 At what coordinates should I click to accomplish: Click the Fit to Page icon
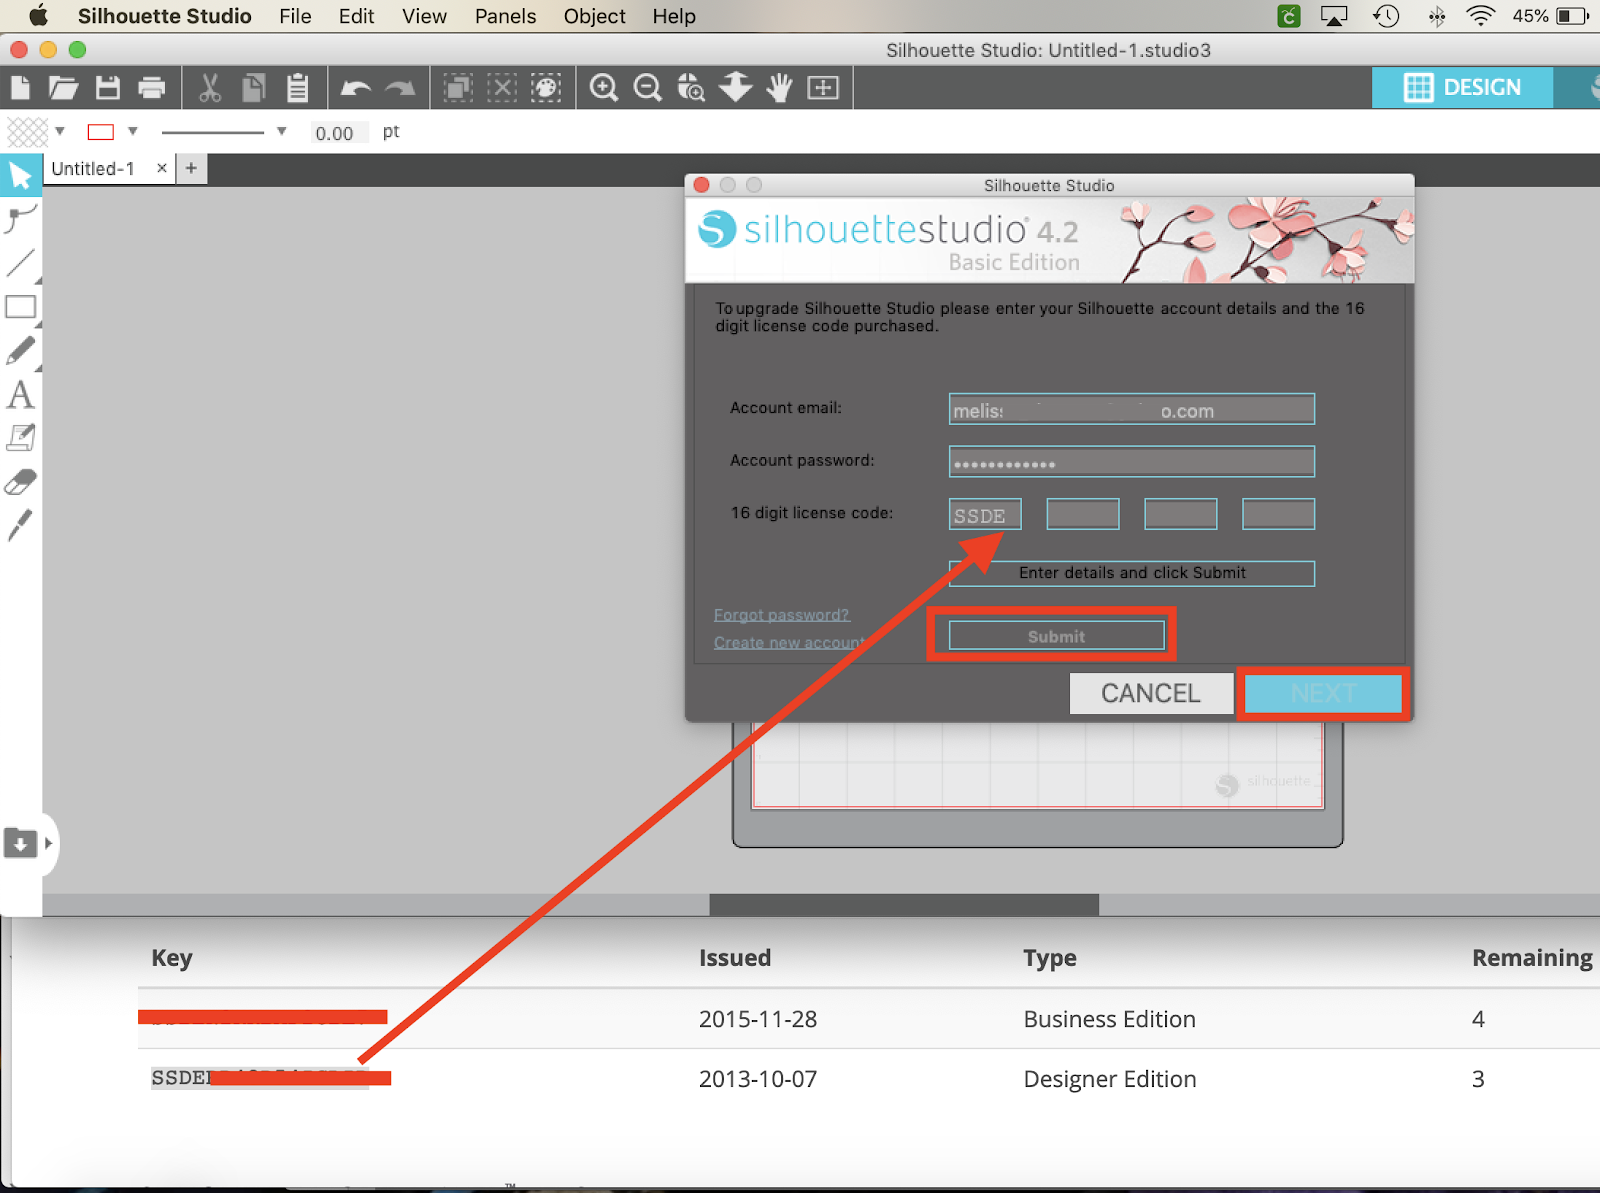pos(823,88)
